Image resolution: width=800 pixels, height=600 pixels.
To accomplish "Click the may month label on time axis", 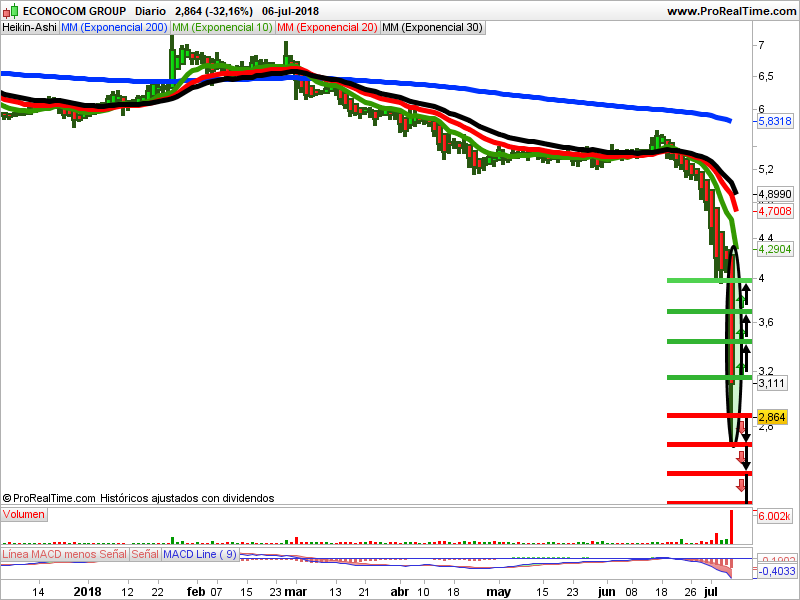I will click(x=498, y=592).
